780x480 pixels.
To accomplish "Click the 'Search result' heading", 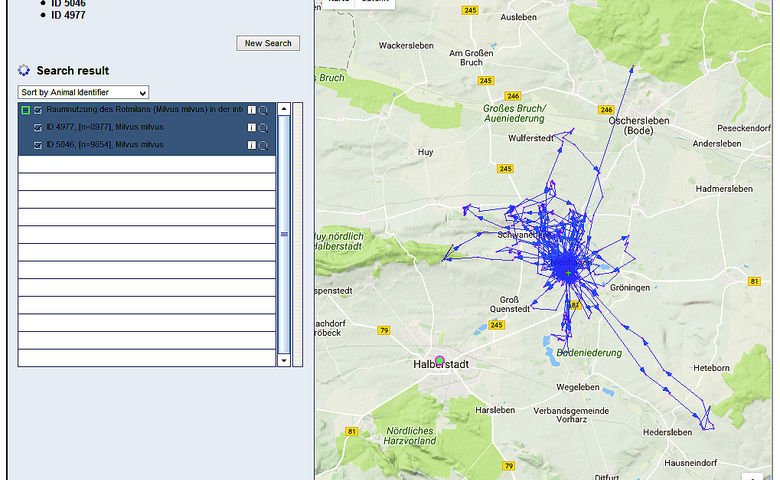I will (x=73, y=71).
